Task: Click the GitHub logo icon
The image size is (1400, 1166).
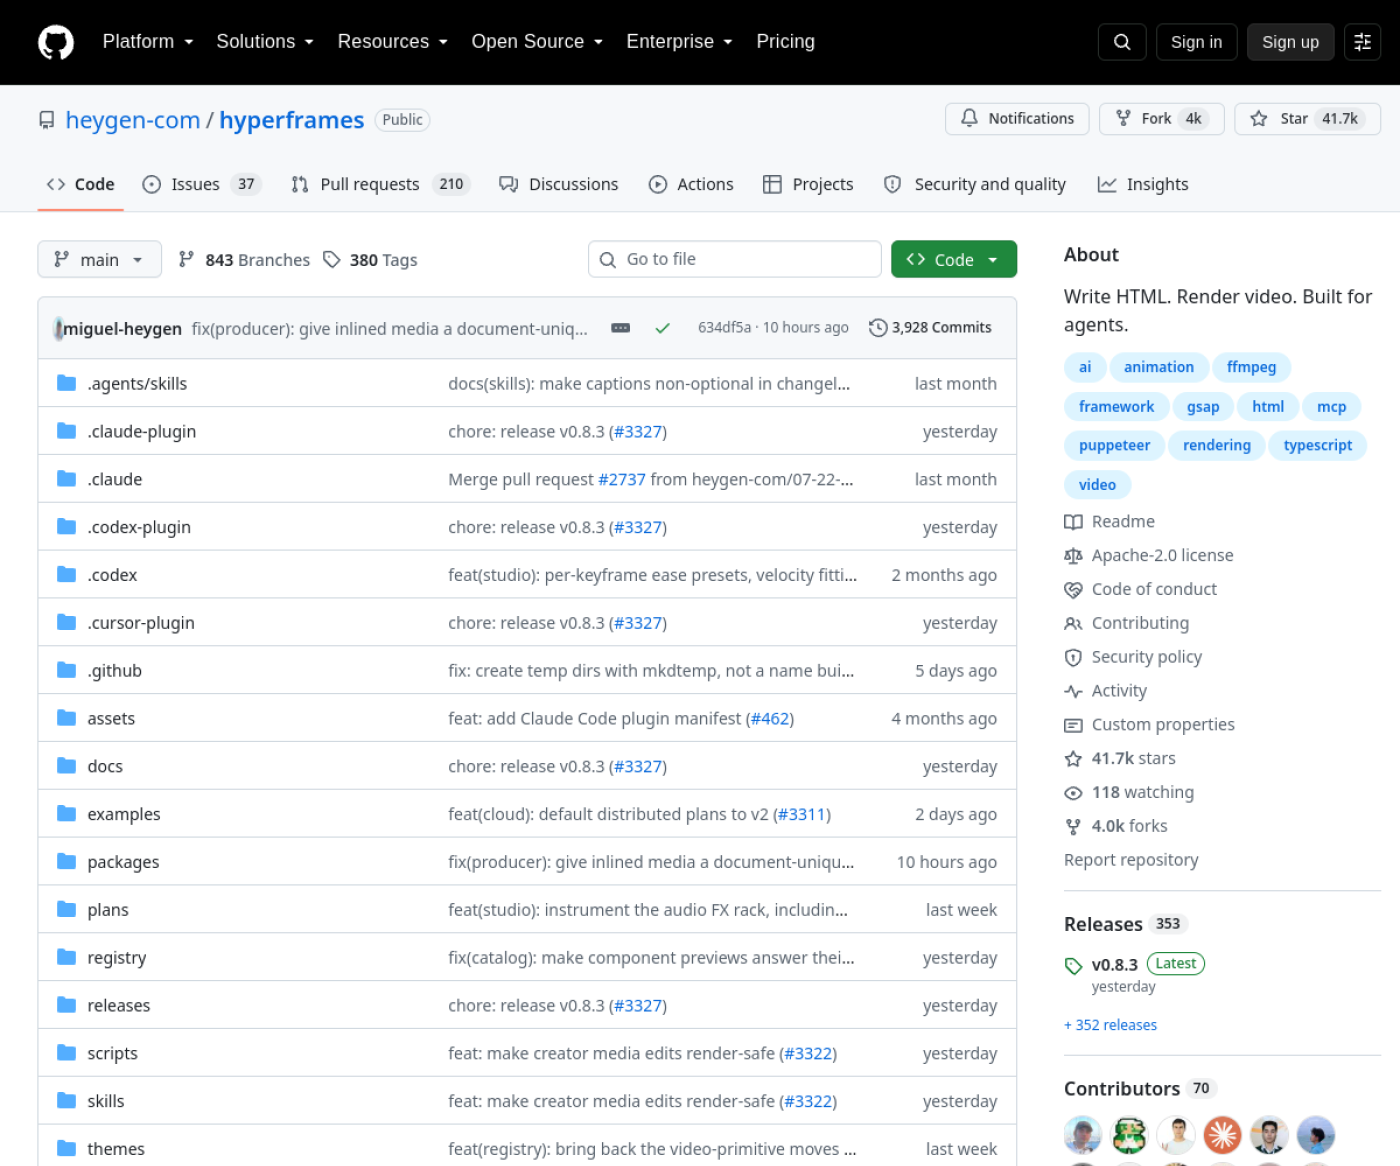Action: [56, 42]
